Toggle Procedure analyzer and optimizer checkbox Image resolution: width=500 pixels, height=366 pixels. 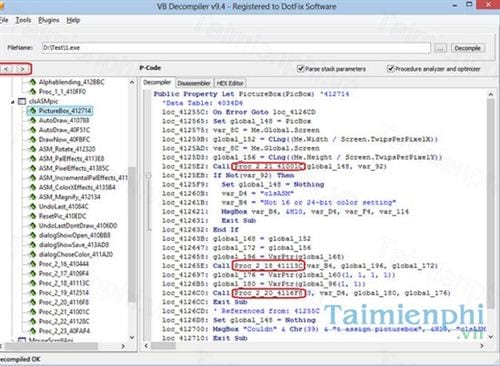pos(390,69)
